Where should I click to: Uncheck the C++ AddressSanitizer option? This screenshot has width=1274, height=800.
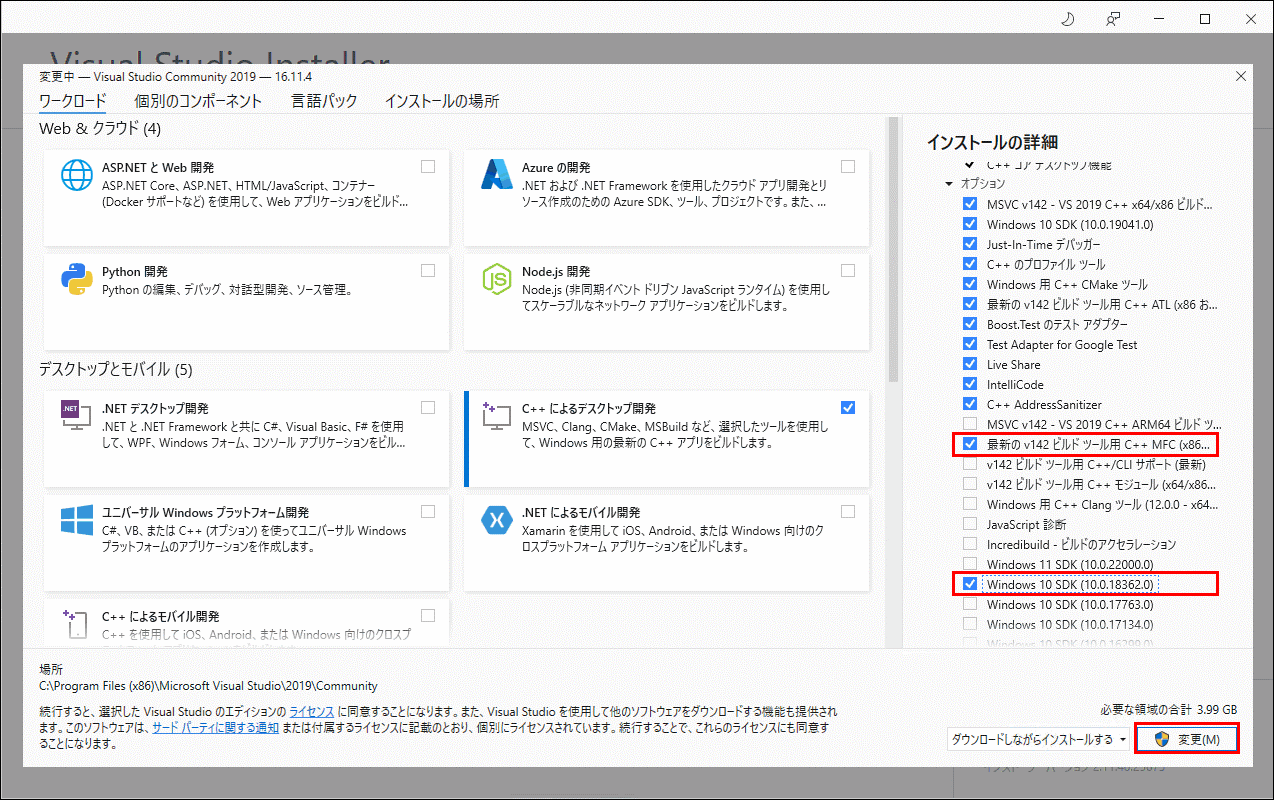(x=969, y=404)
